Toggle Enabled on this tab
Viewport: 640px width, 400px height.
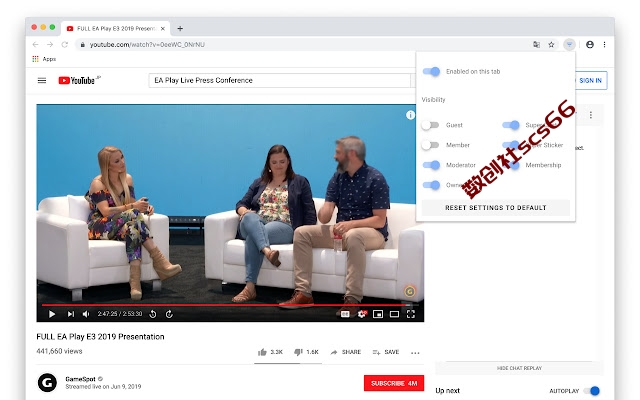pos(431,71)
